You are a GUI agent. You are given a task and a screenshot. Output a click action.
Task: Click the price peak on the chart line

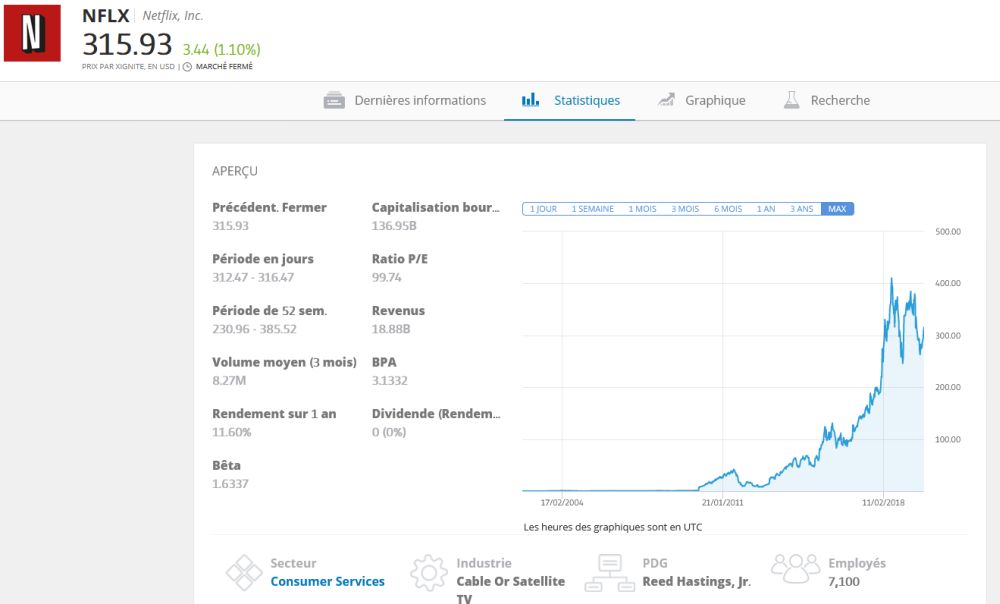tap(892, 279)
